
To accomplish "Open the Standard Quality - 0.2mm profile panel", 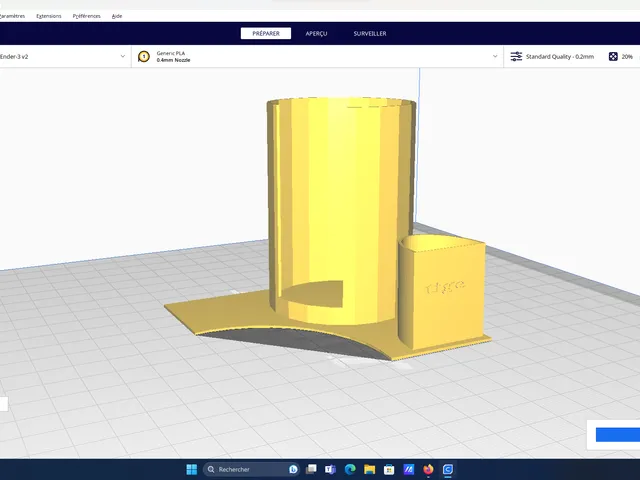I will tap(560, 57).
